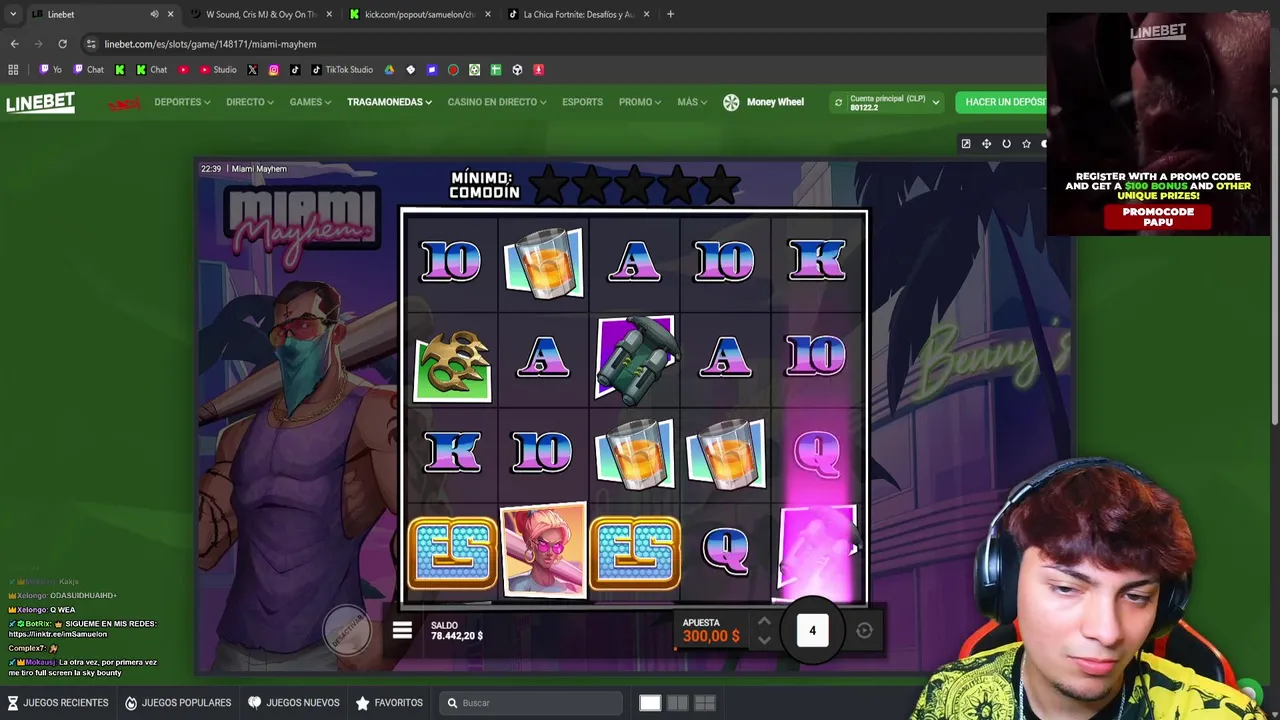Switch to kick.com popout browser tab
This screenshot has width=1280, height=720.
(420, 14)
